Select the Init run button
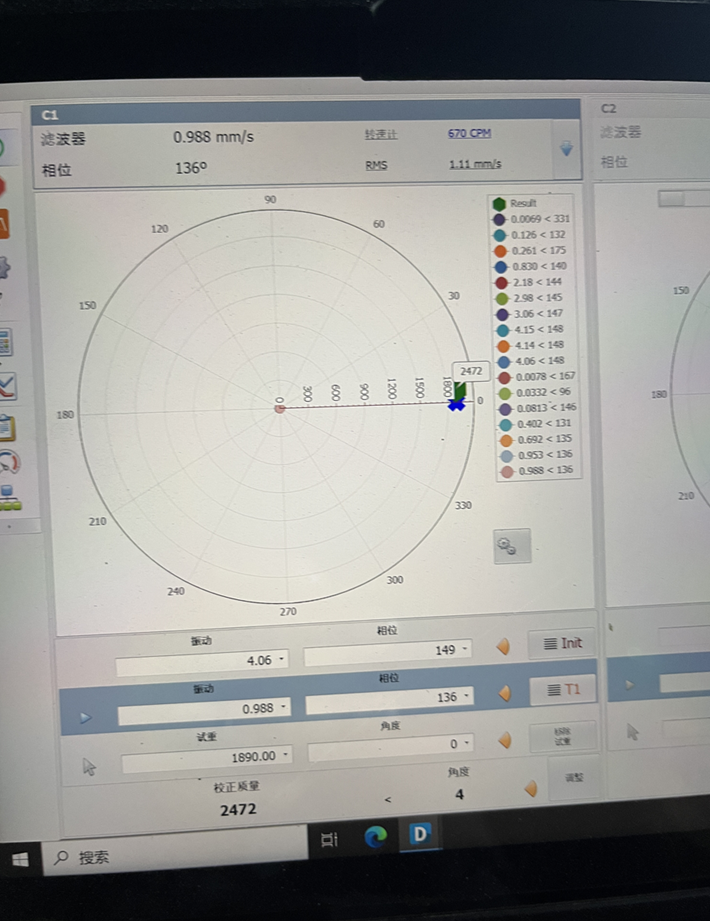This screenshot has width=710, height=921. click(x=562, y=644)
